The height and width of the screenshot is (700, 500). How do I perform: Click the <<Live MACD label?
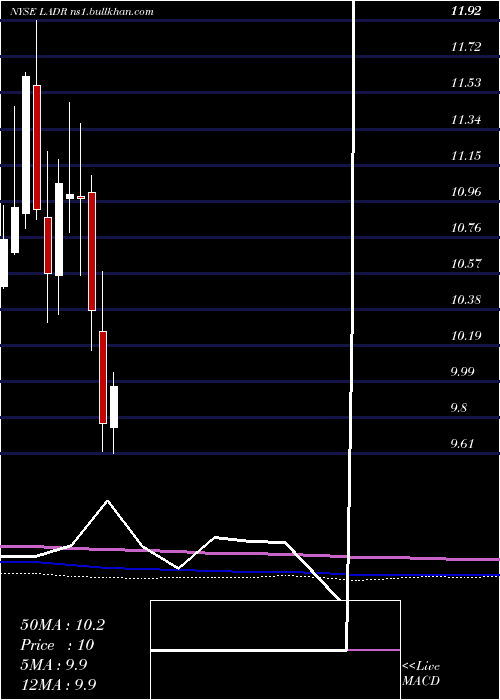point(421,674)
